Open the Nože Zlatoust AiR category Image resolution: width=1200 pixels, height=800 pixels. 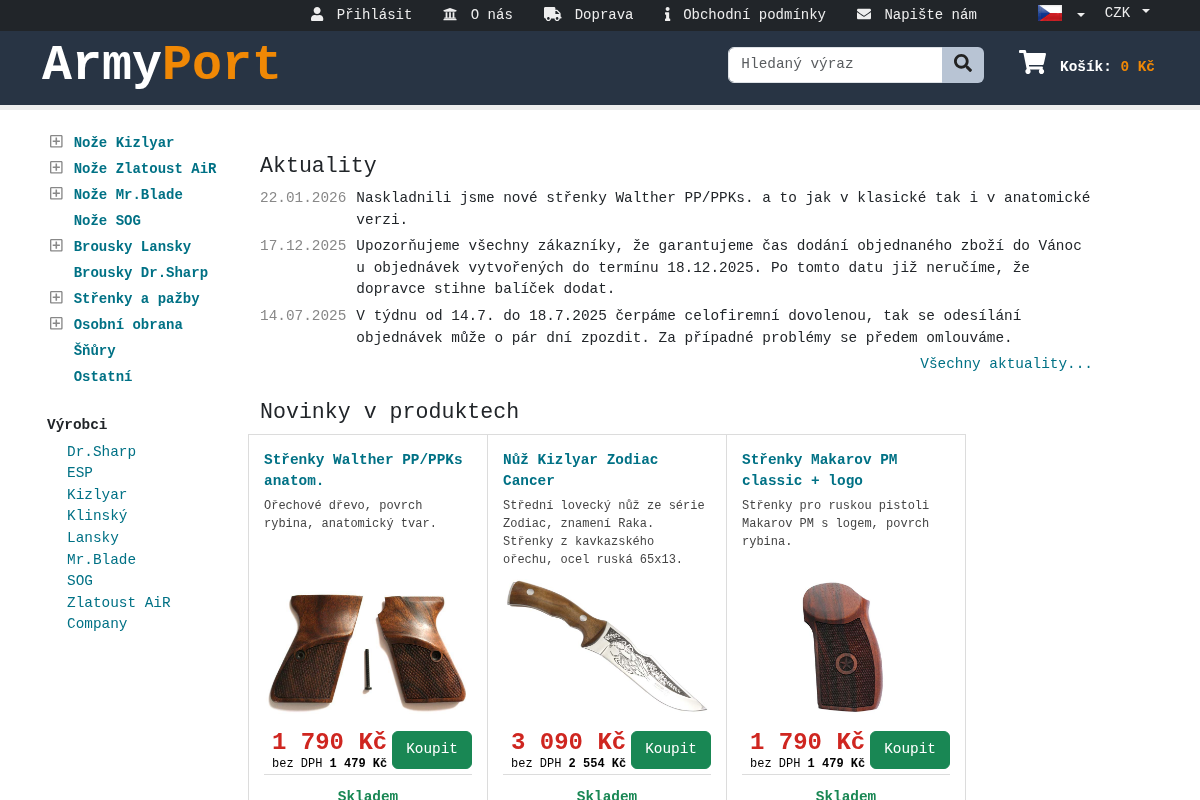[145, 169]
